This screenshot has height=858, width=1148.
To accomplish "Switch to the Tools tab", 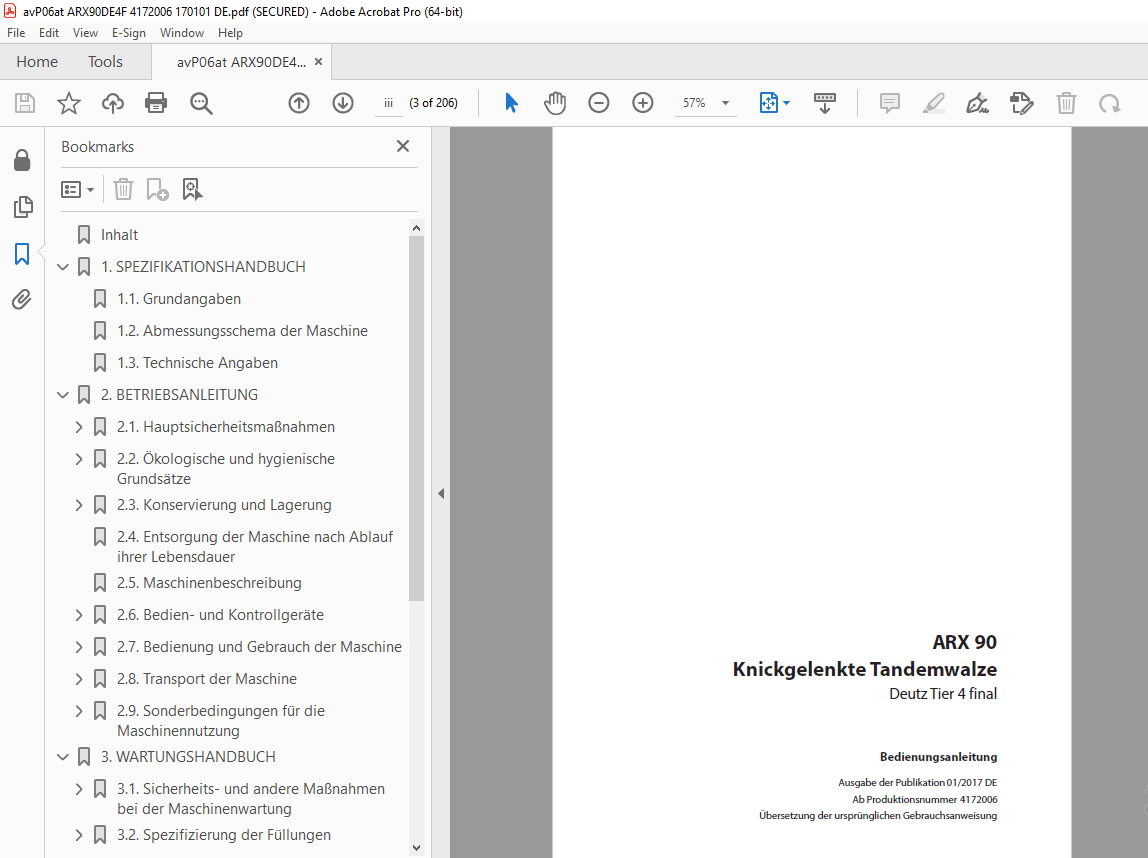I will (105, 62).
